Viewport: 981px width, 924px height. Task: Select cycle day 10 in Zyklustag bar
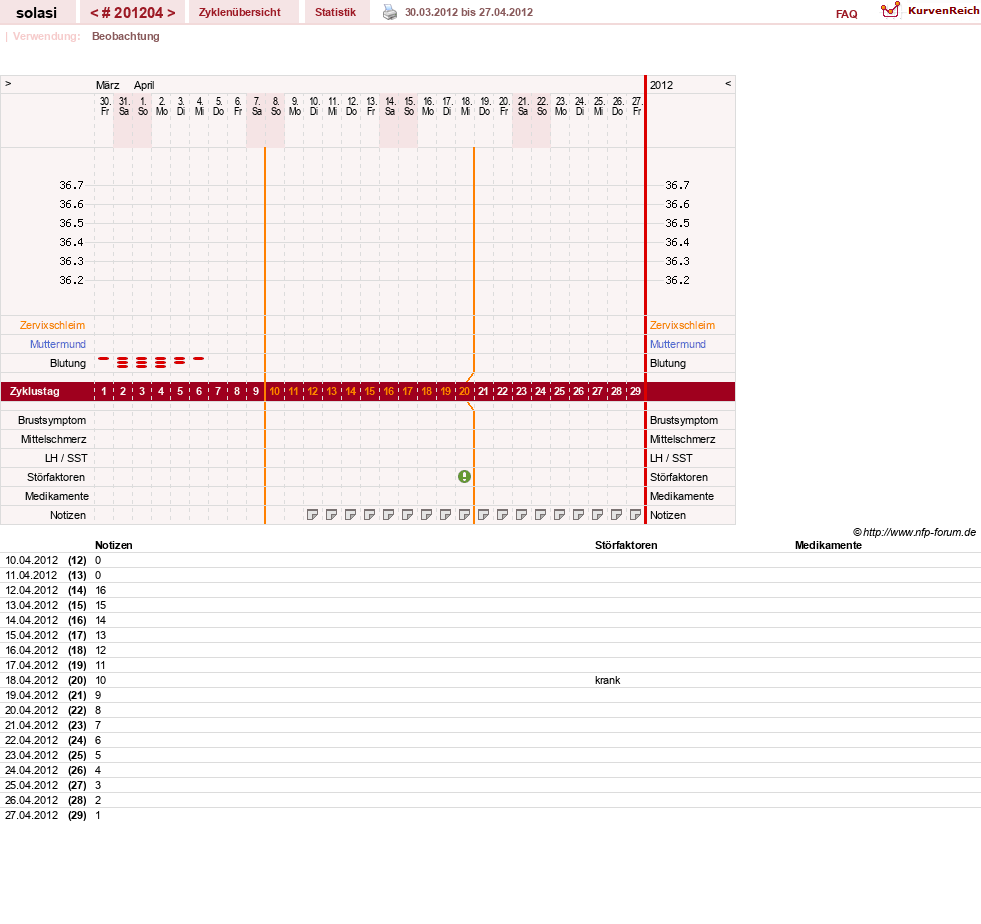coord(275,391)
